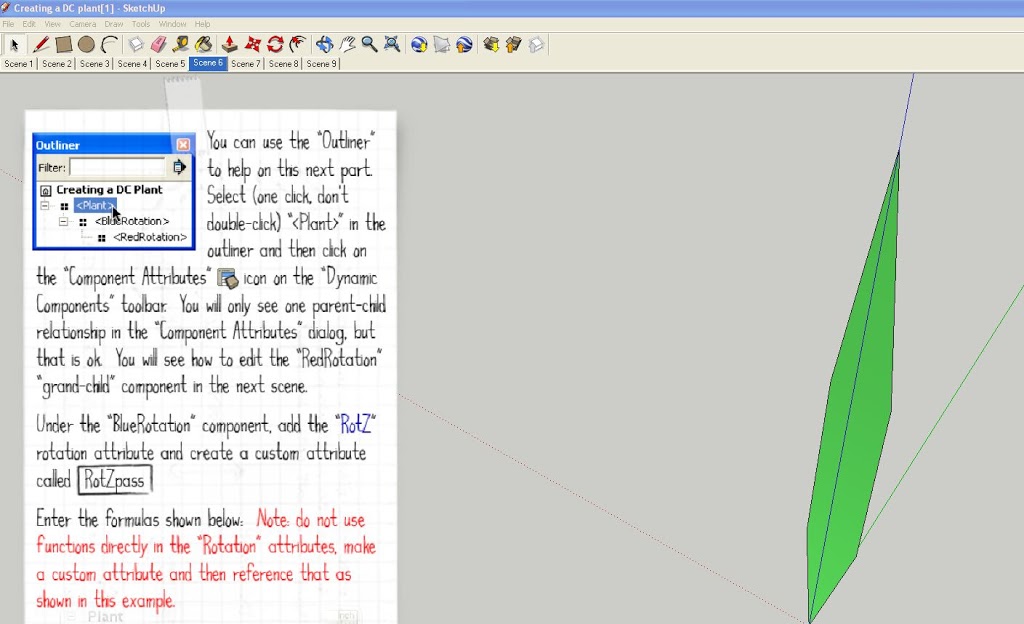Go to the Scene 3 tab
Screen dimensions: 1024x624
coord(95,64)
